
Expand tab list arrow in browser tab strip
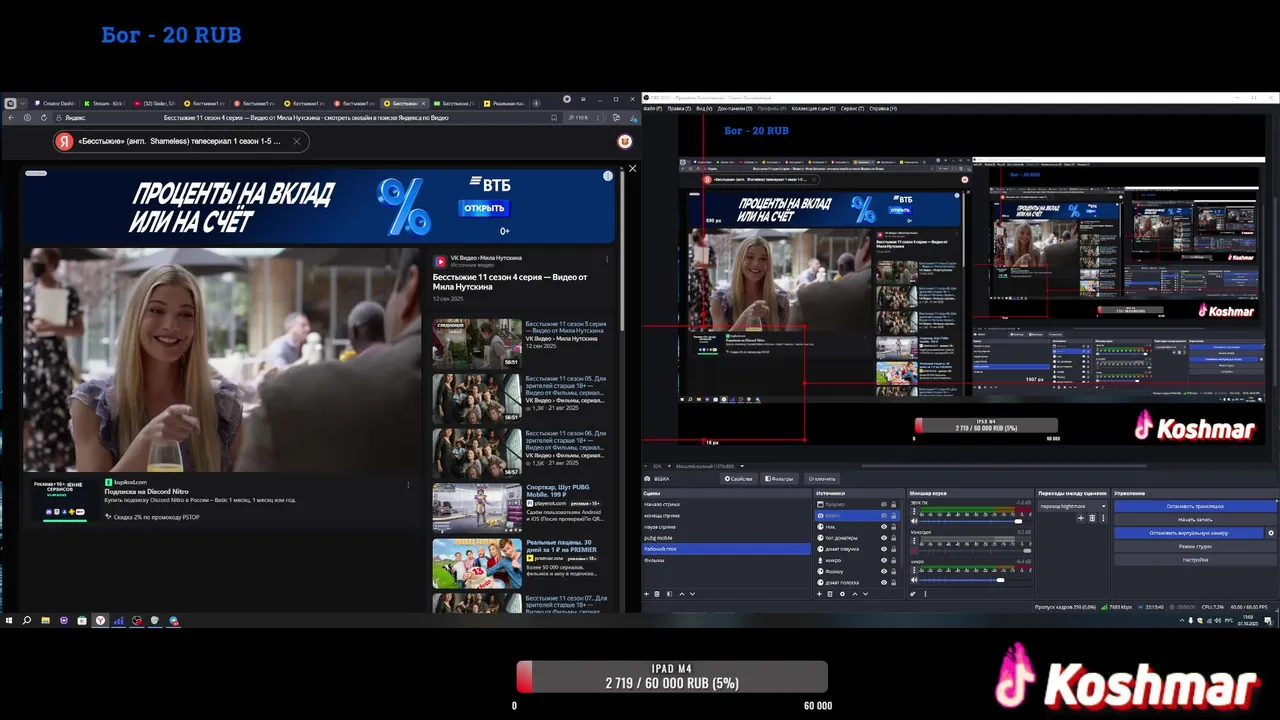coord(22,103)
